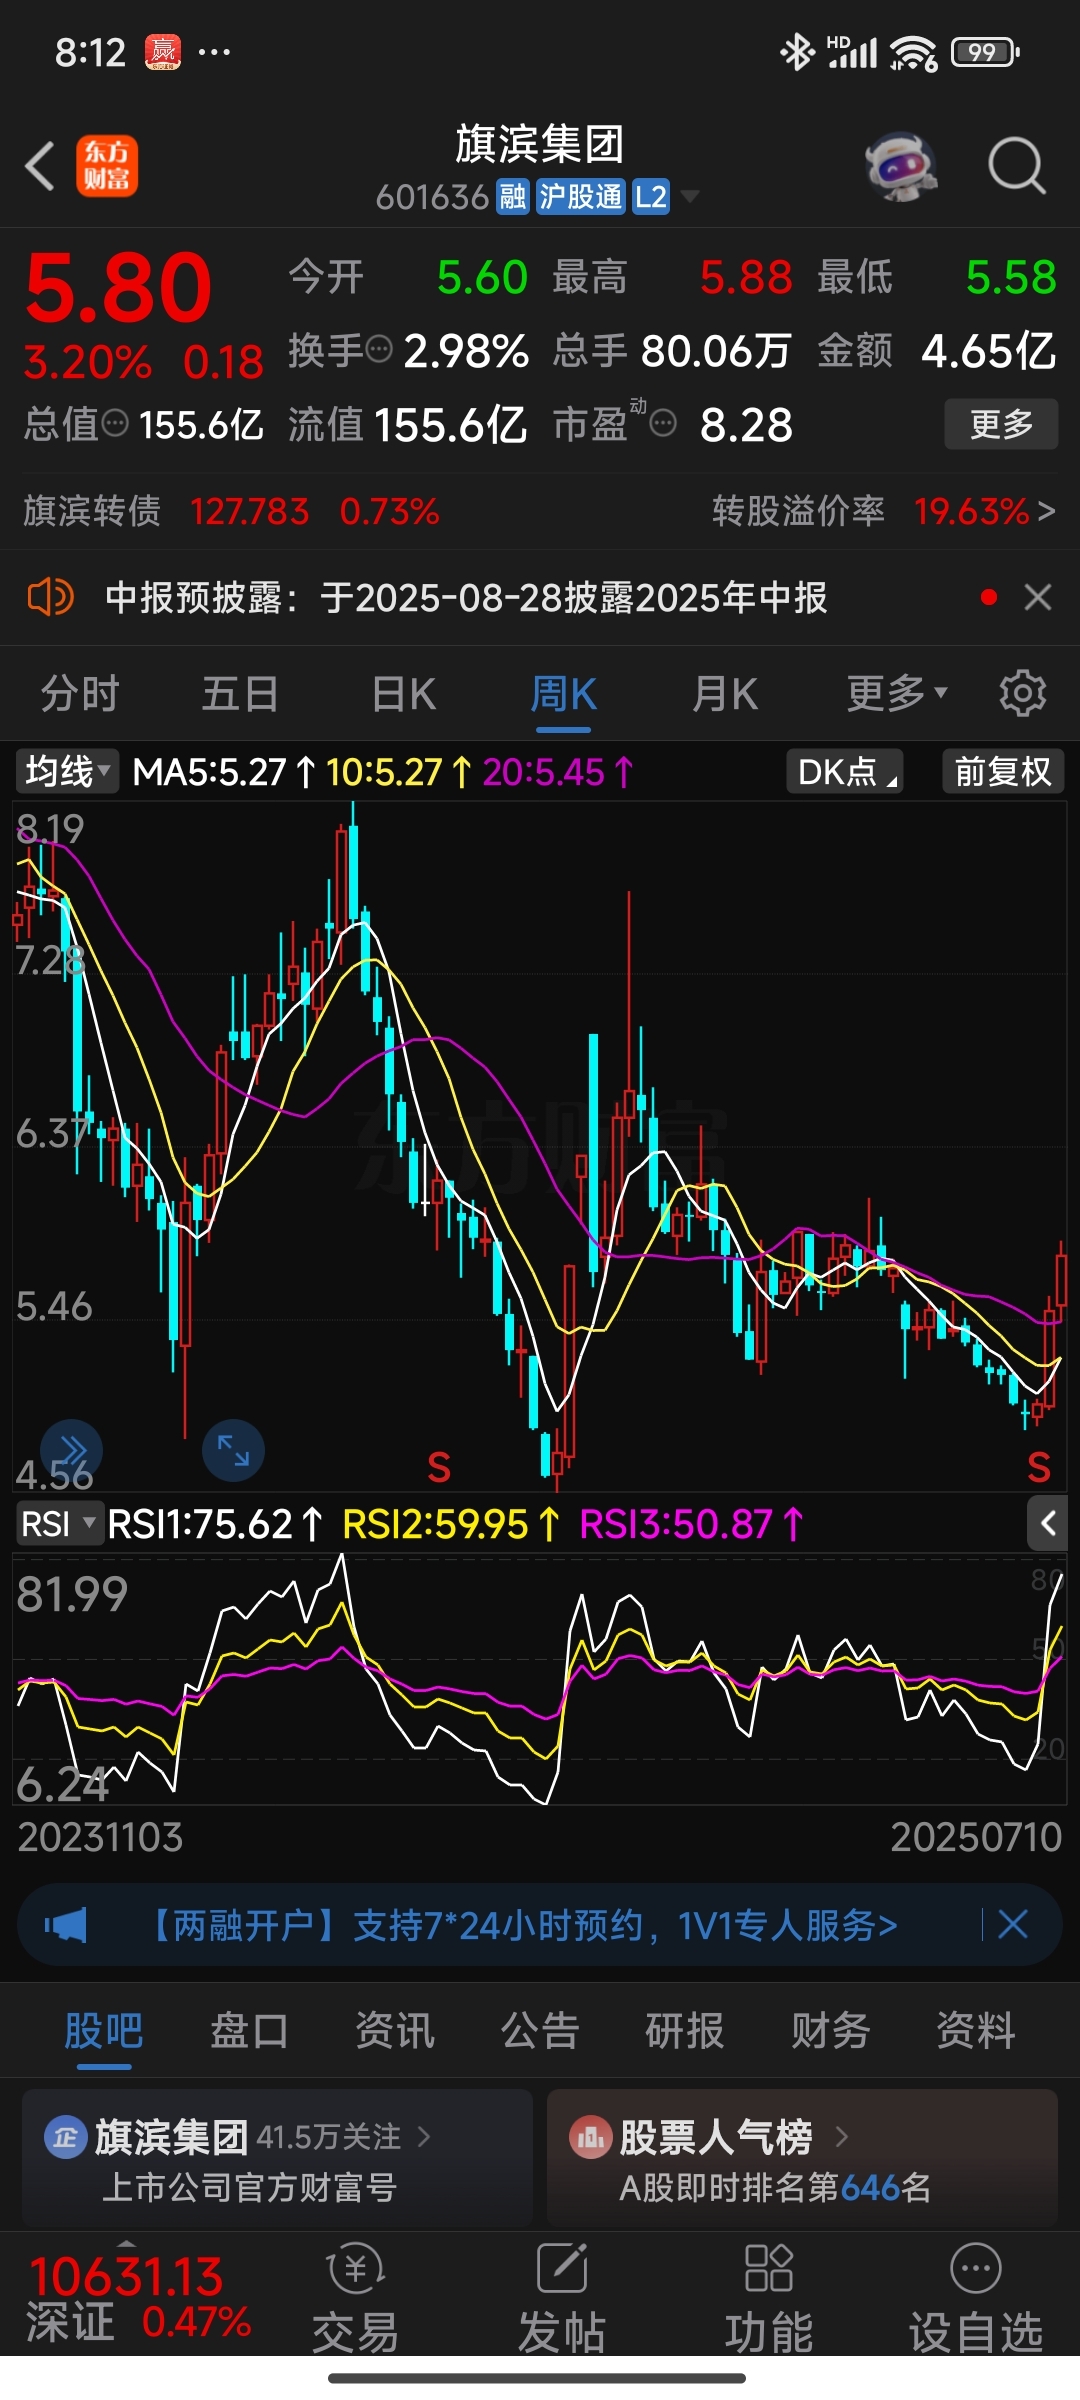The image size is (1080, 2400).
Task: Expand the index bar up arrow
Action: [x=127, y=2242]
